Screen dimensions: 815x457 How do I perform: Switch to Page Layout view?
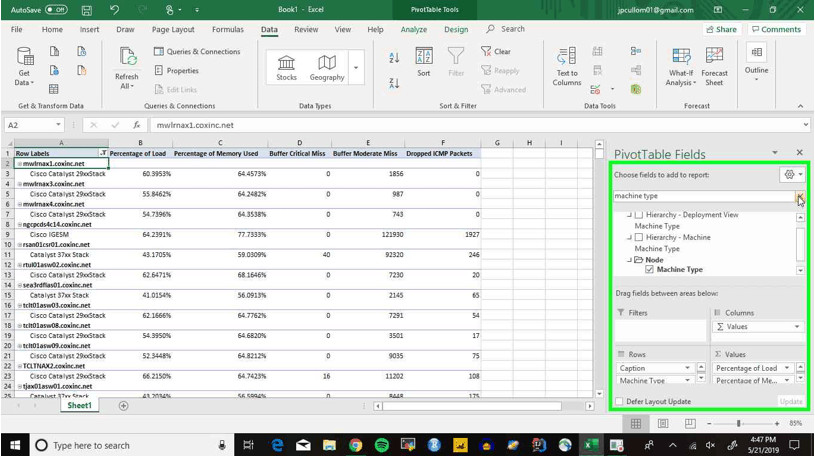(x=663, y=424)
